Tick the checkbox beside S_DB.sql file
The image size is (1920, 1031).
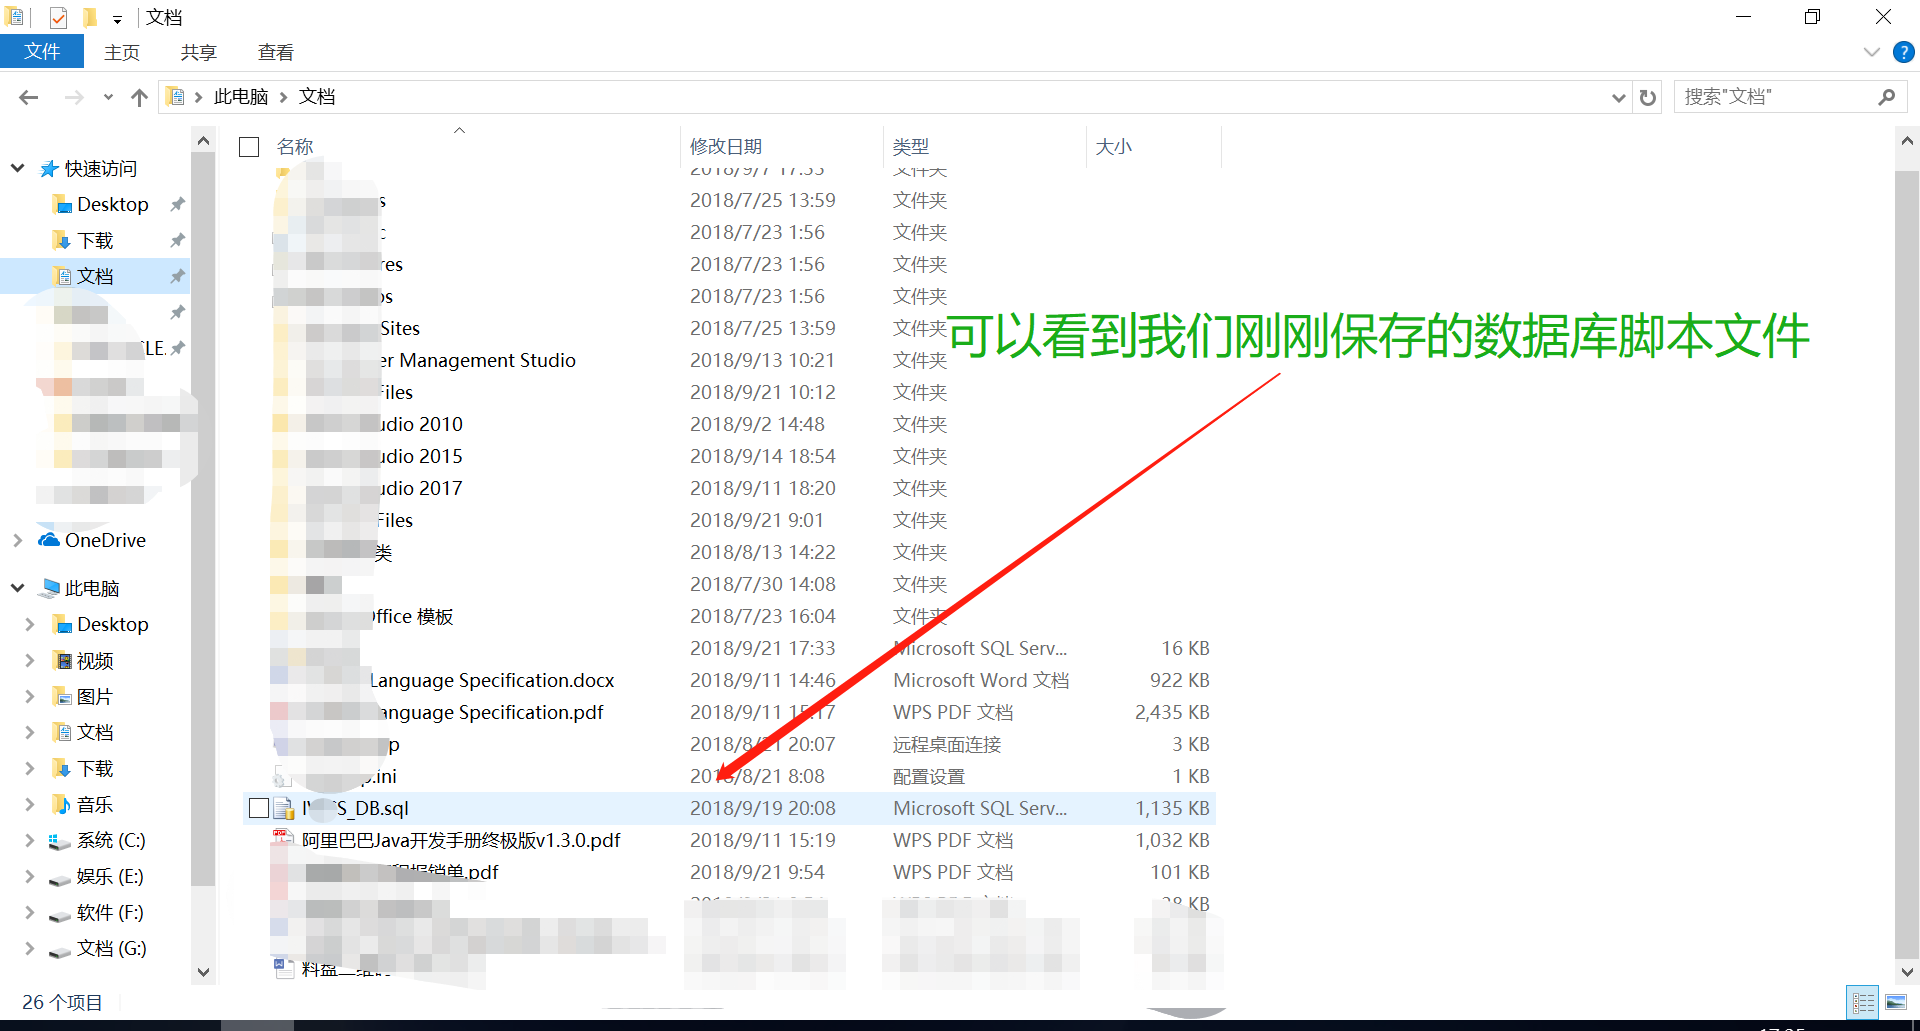click(x=258, y=808)
